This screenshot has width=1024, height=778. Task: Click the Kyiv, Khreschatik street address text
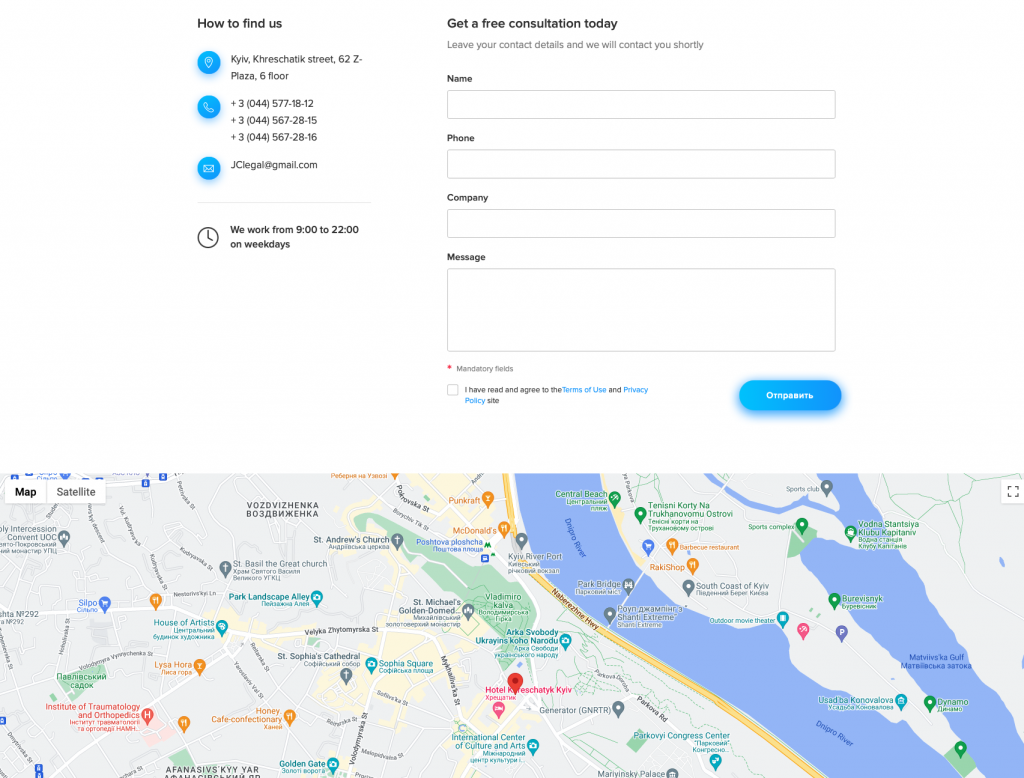(x=296, y=68)
